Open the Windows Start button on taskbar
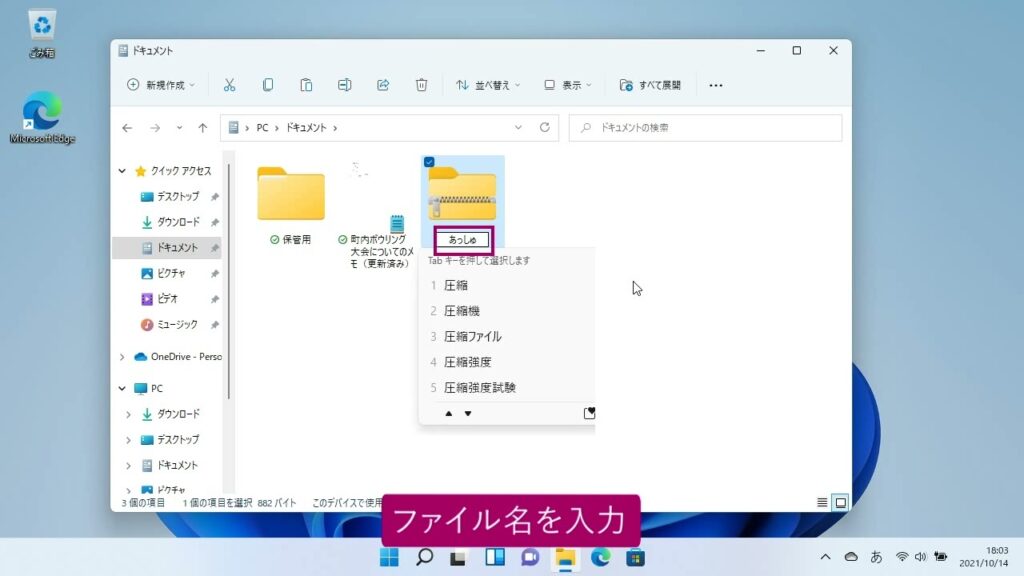The height and width of the screenshot is (576, 1024). (x=388, y=557)
